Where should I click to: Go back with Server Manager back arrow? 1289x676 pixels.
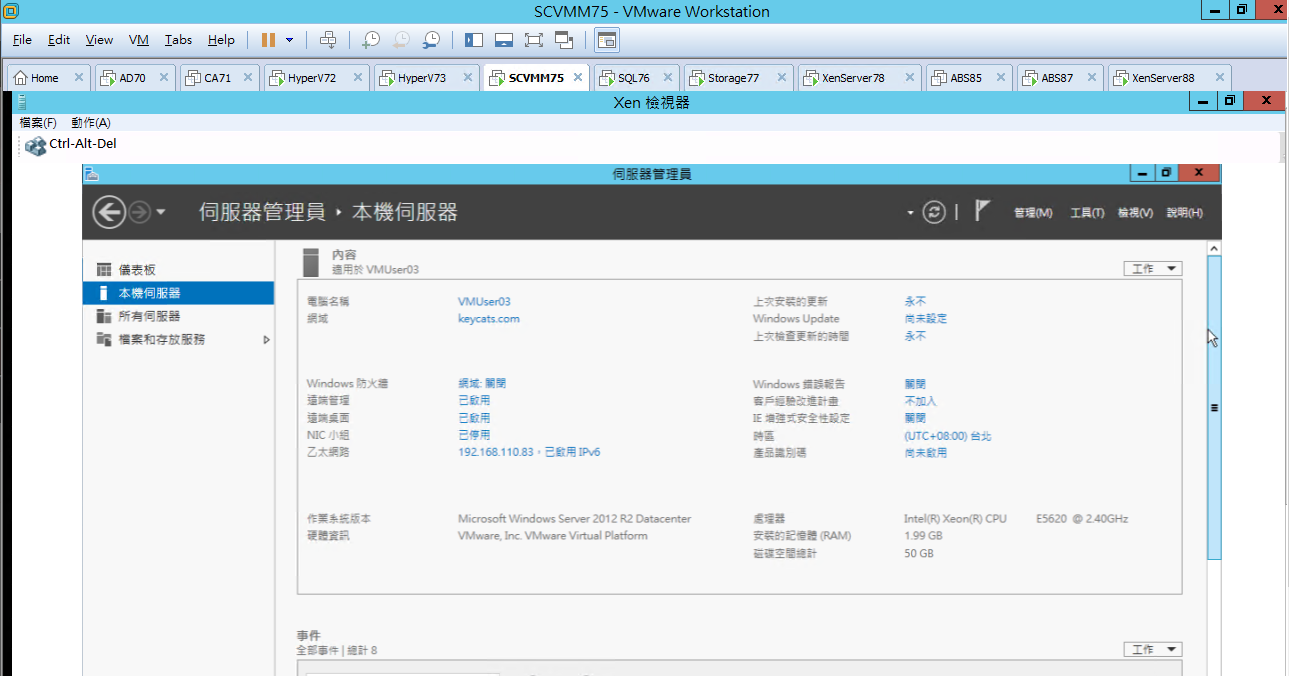(x=109, y=212)
